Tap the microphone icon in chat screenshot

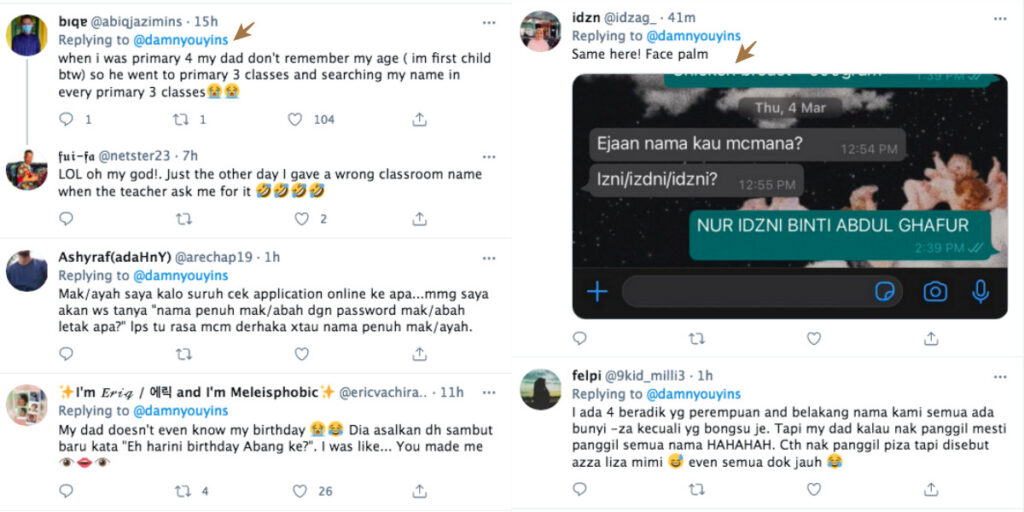tap(980, 291)
